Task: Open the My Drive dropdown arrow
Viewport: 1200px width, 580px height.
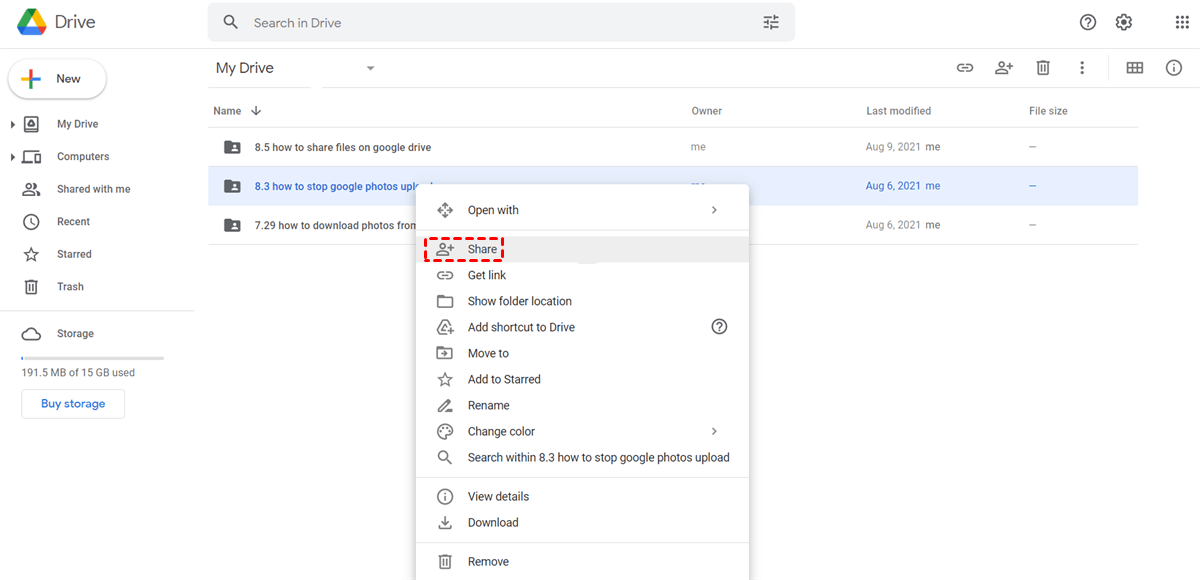Action: point(370,68)
